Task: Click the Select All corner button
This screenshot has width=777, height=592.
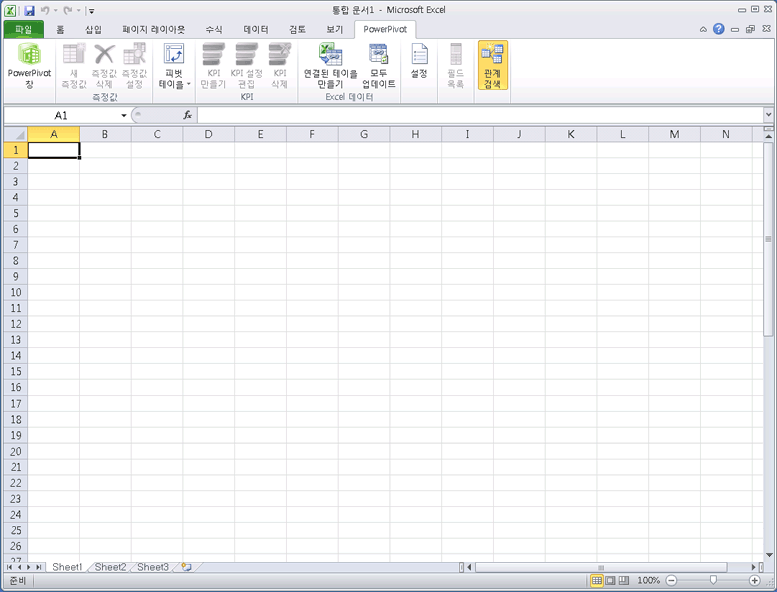Action: [16, 134]
